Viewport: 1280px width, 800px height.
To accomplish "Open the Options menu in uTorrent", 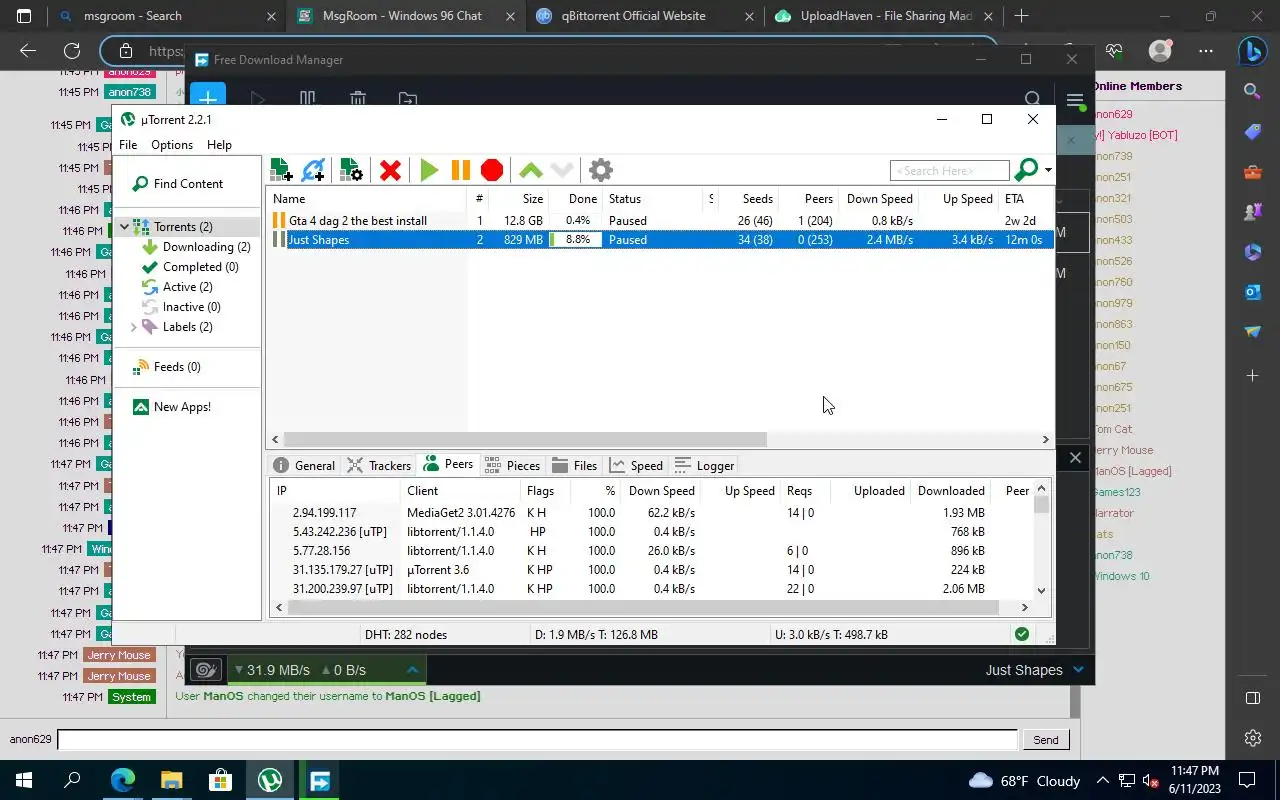I will (x=172, y=145).
